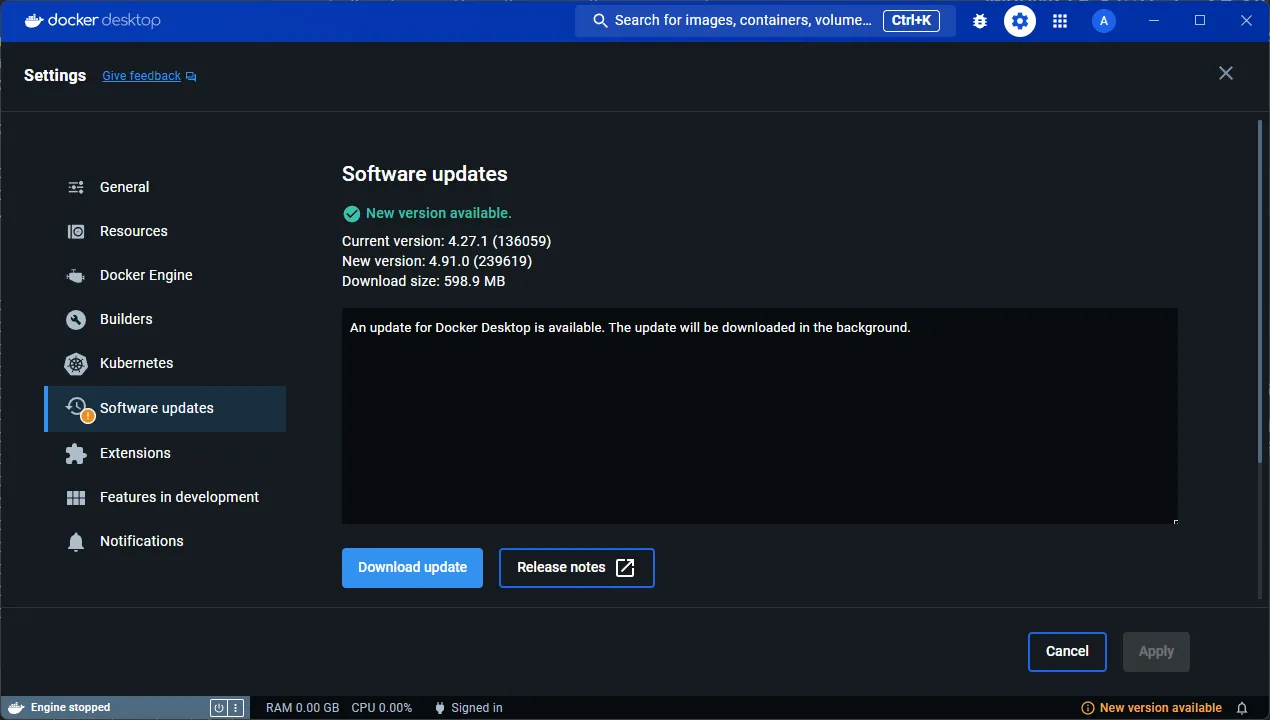
Task: Click the info icon by New version available
Action: [1088, 707]
